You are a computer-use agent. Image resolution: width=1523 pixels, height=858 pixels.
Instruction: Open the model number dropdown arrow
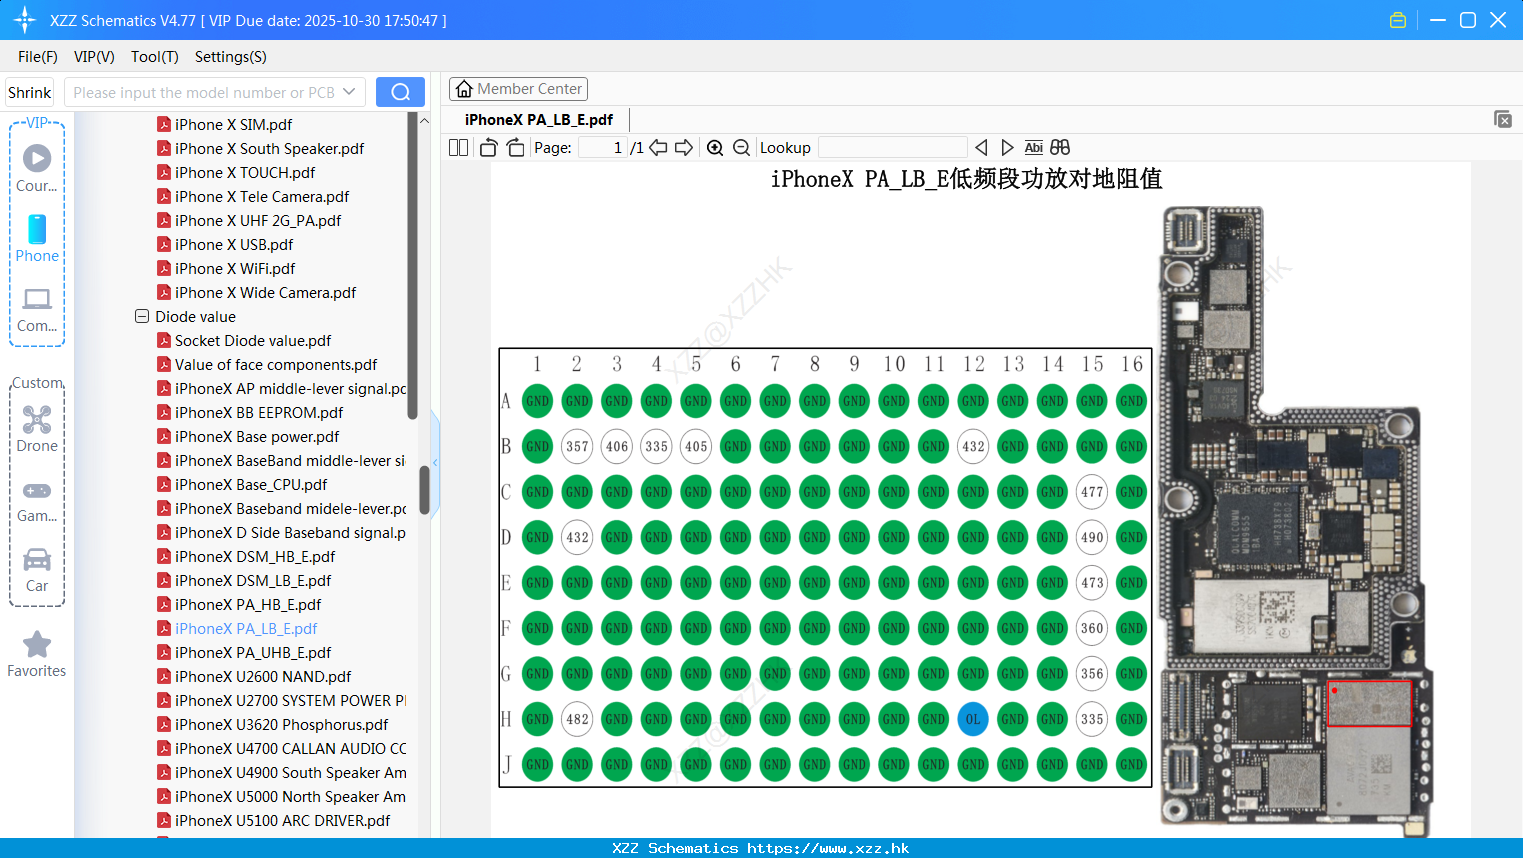349,92
